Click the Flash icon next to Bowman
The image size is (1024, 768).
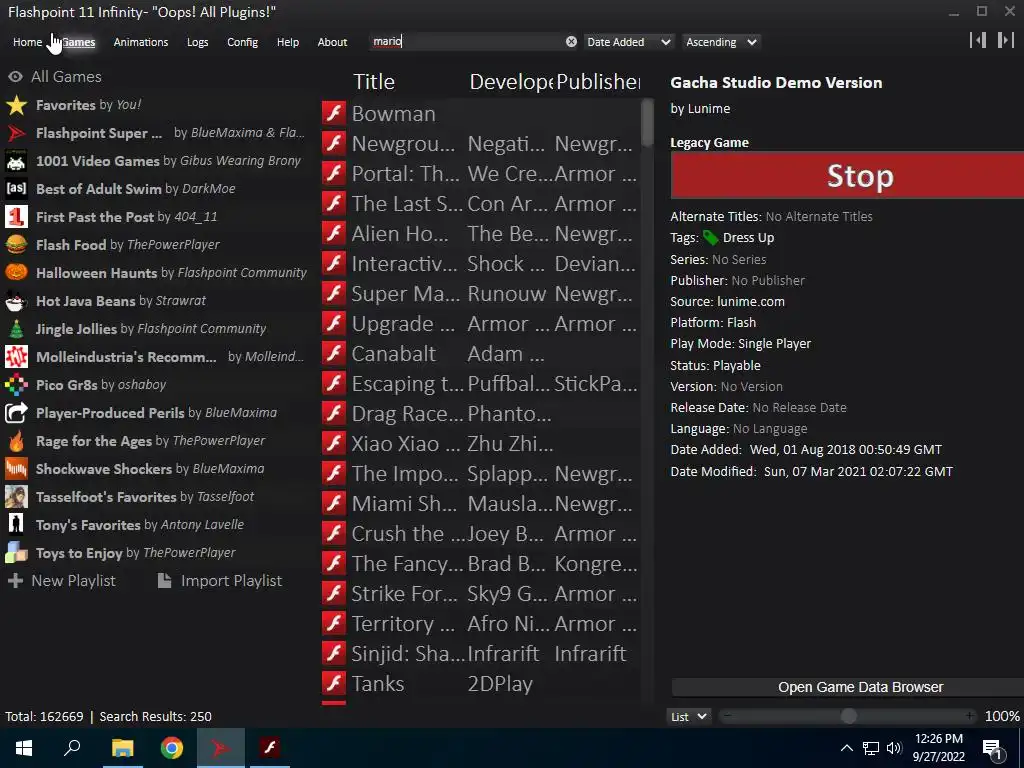point(334,113)
